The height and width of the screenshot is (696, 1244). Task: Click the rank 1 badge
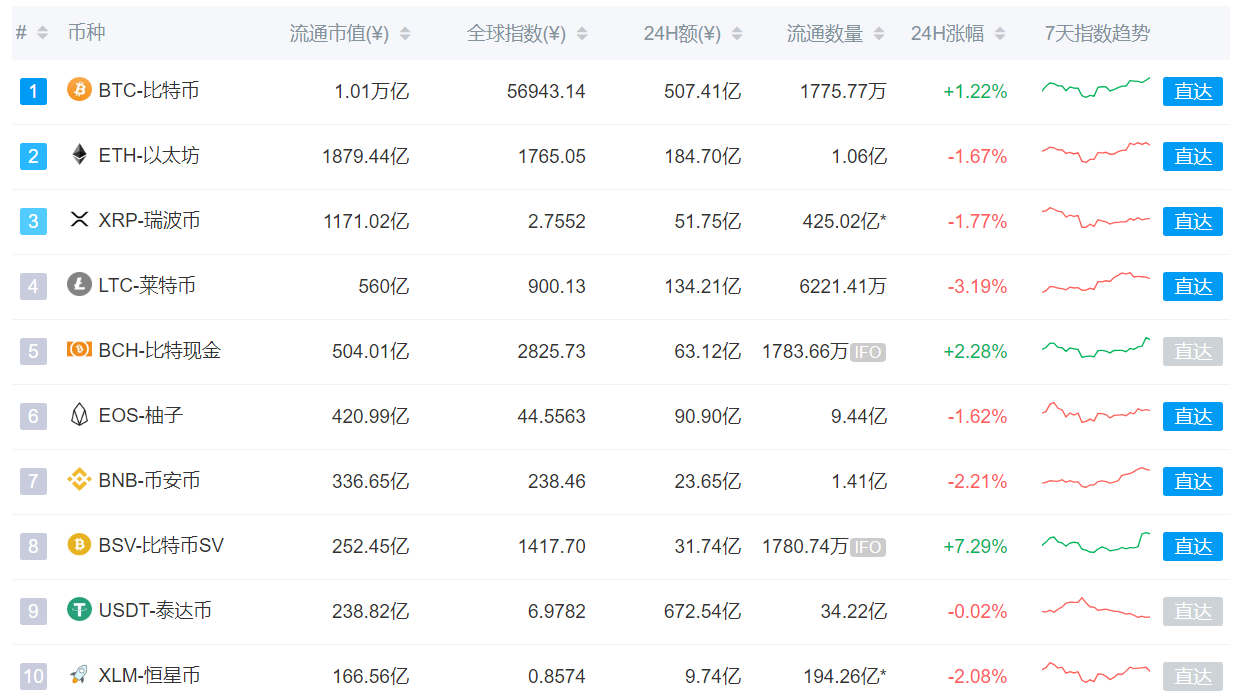tap(33, 92)
